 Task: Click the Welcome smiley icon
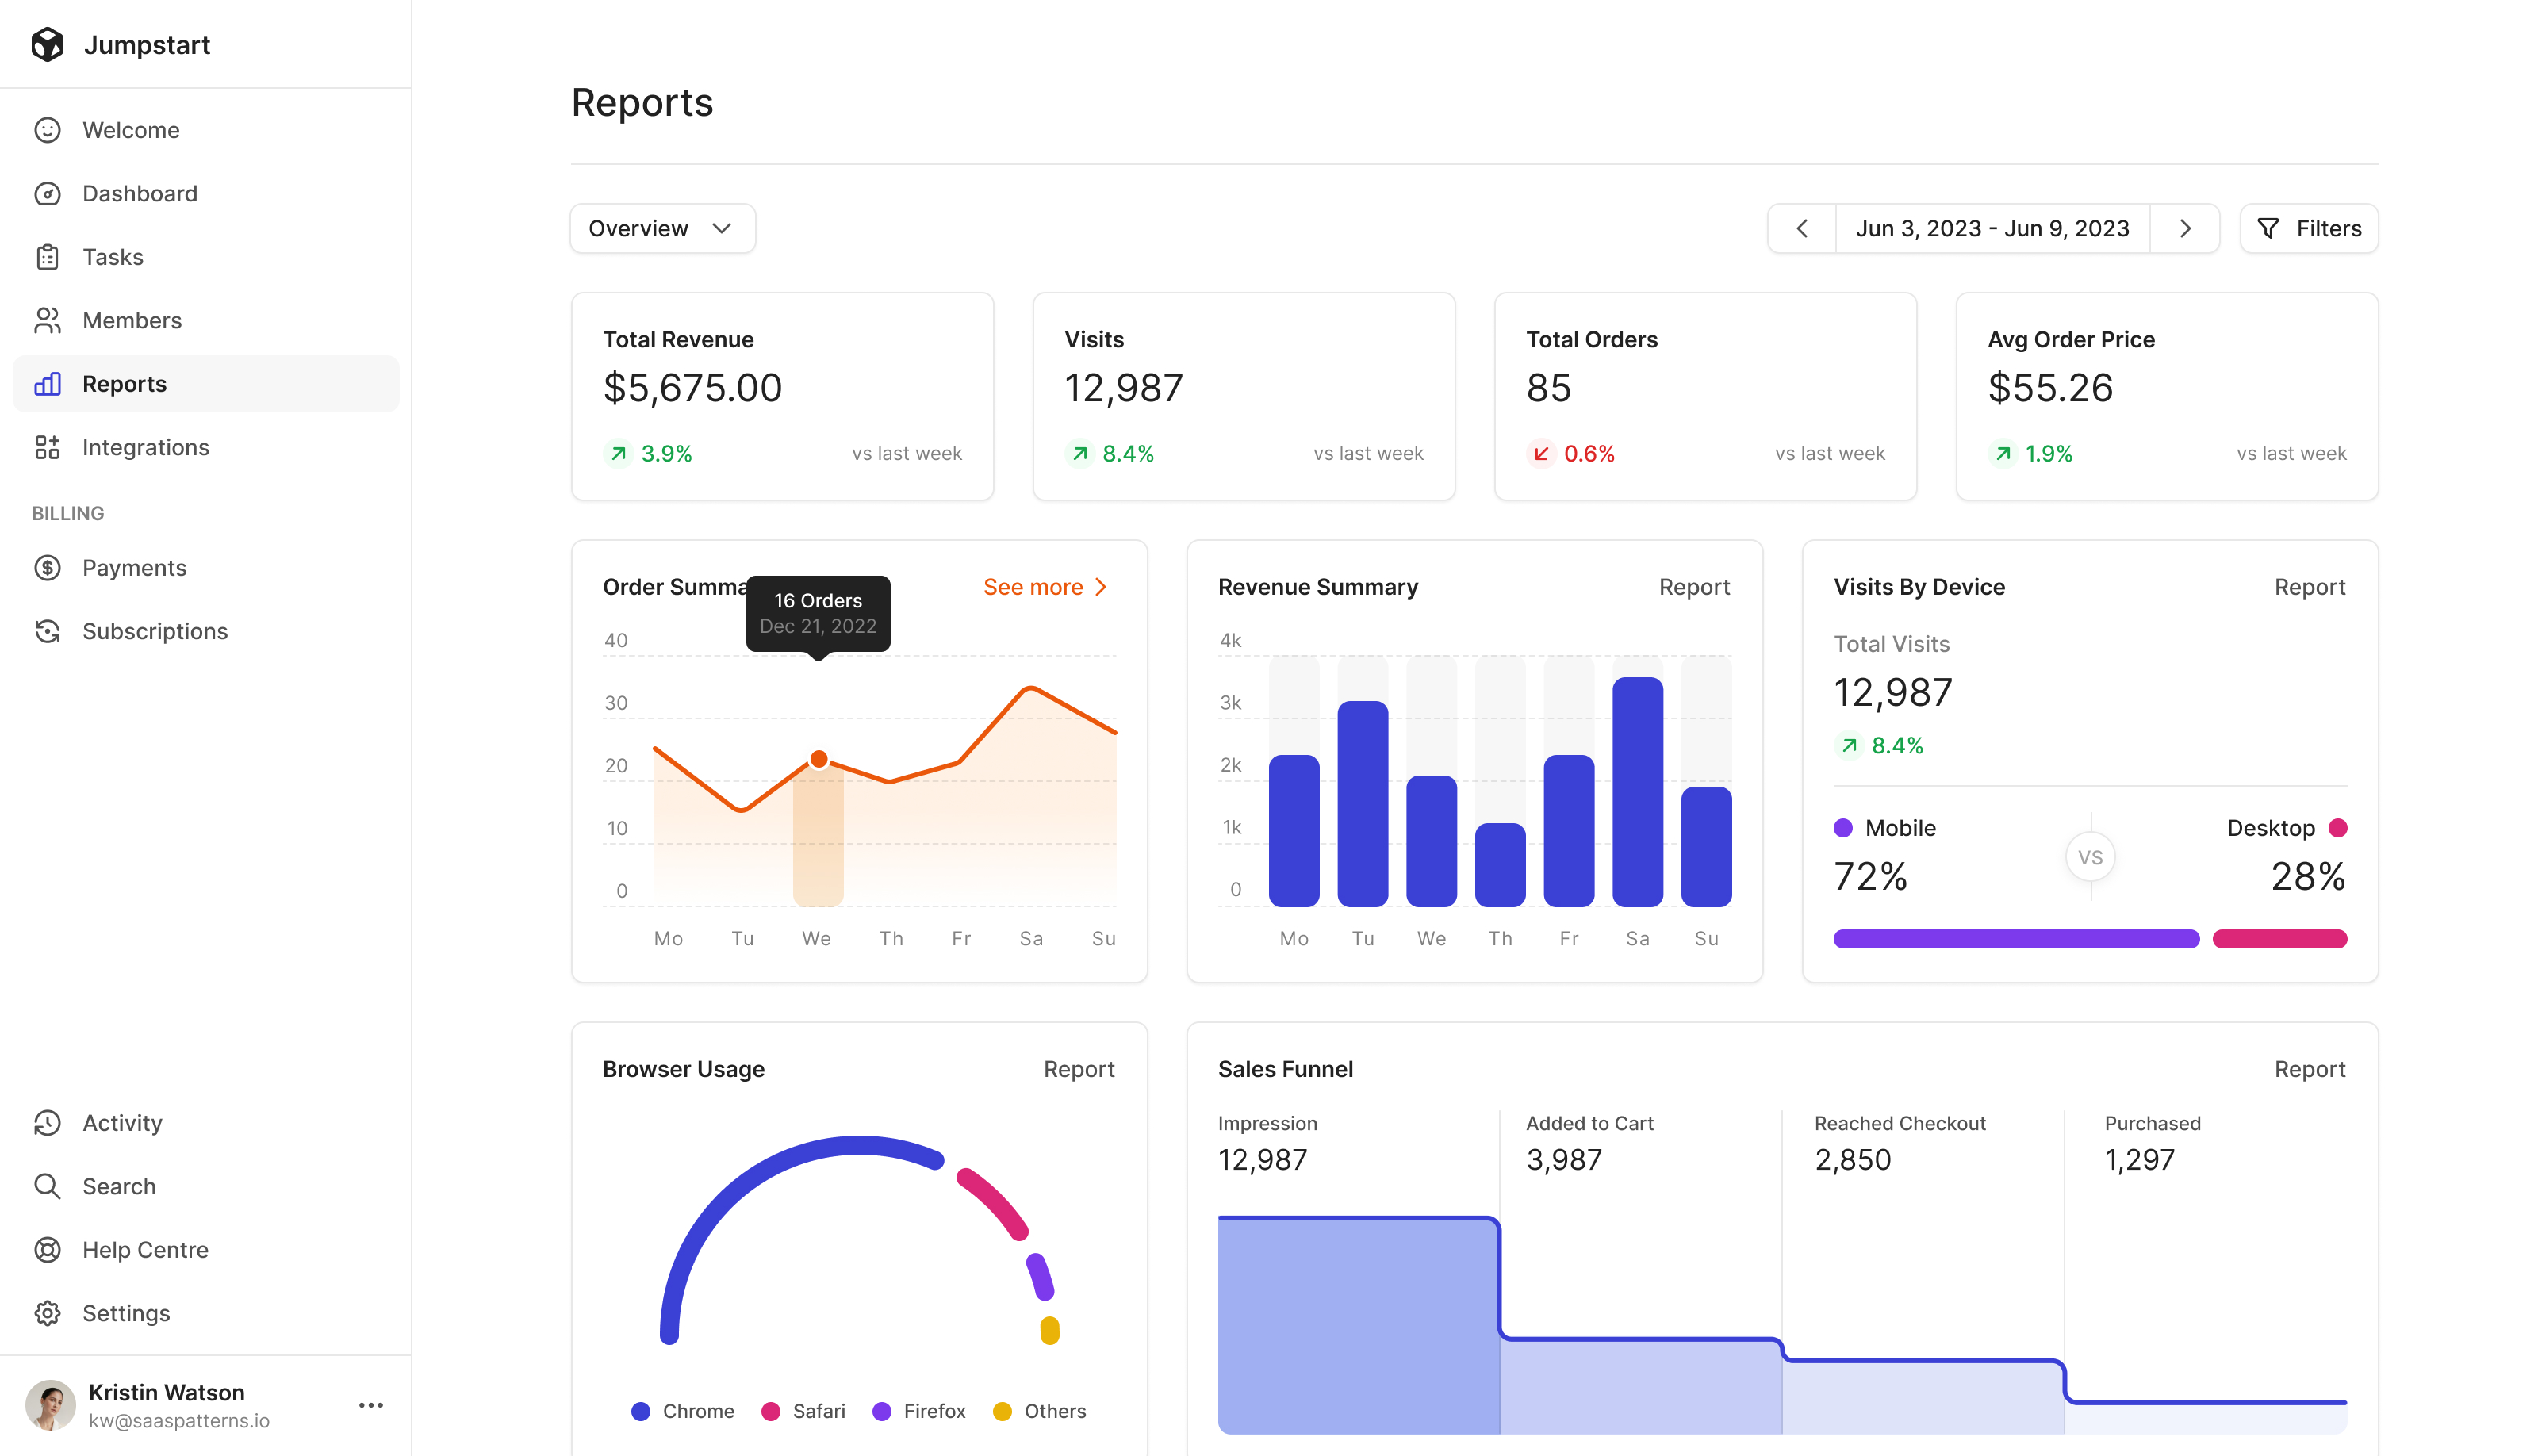47,130
